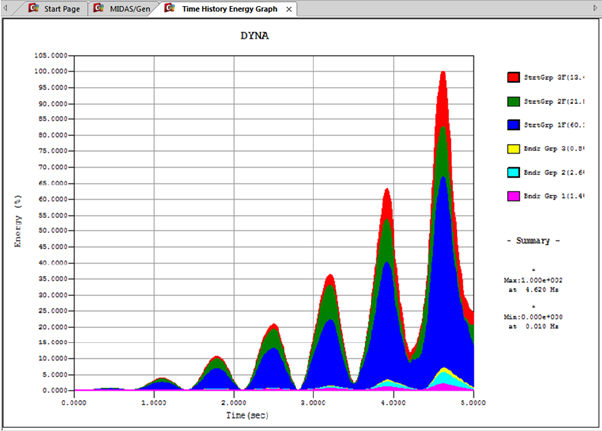The height and width of the screenshot is (431, 602).
Task: Switch to the MIDAS/Gen tab
Action: tap(122, 9)
